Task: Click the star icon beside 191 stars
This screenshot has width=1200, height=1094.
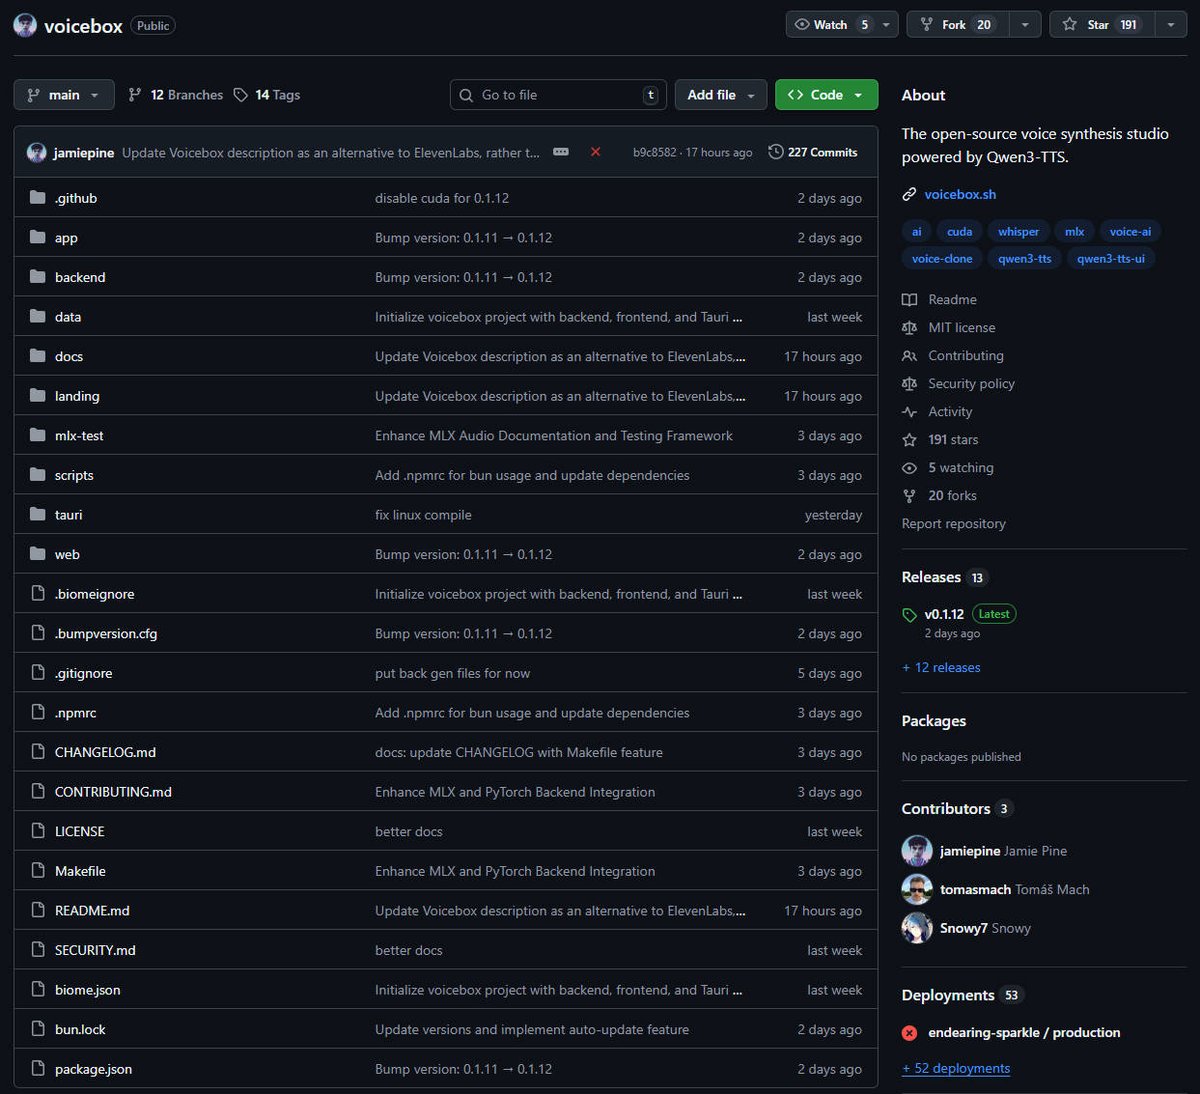Action: tap(909, 439)
